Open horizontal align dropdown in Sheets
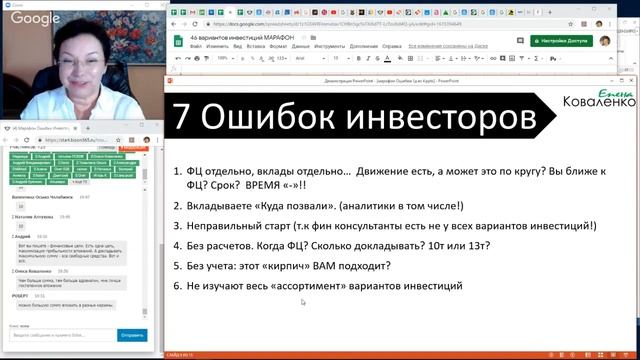This screenshot has width=640, height=360. click(439, 59)
